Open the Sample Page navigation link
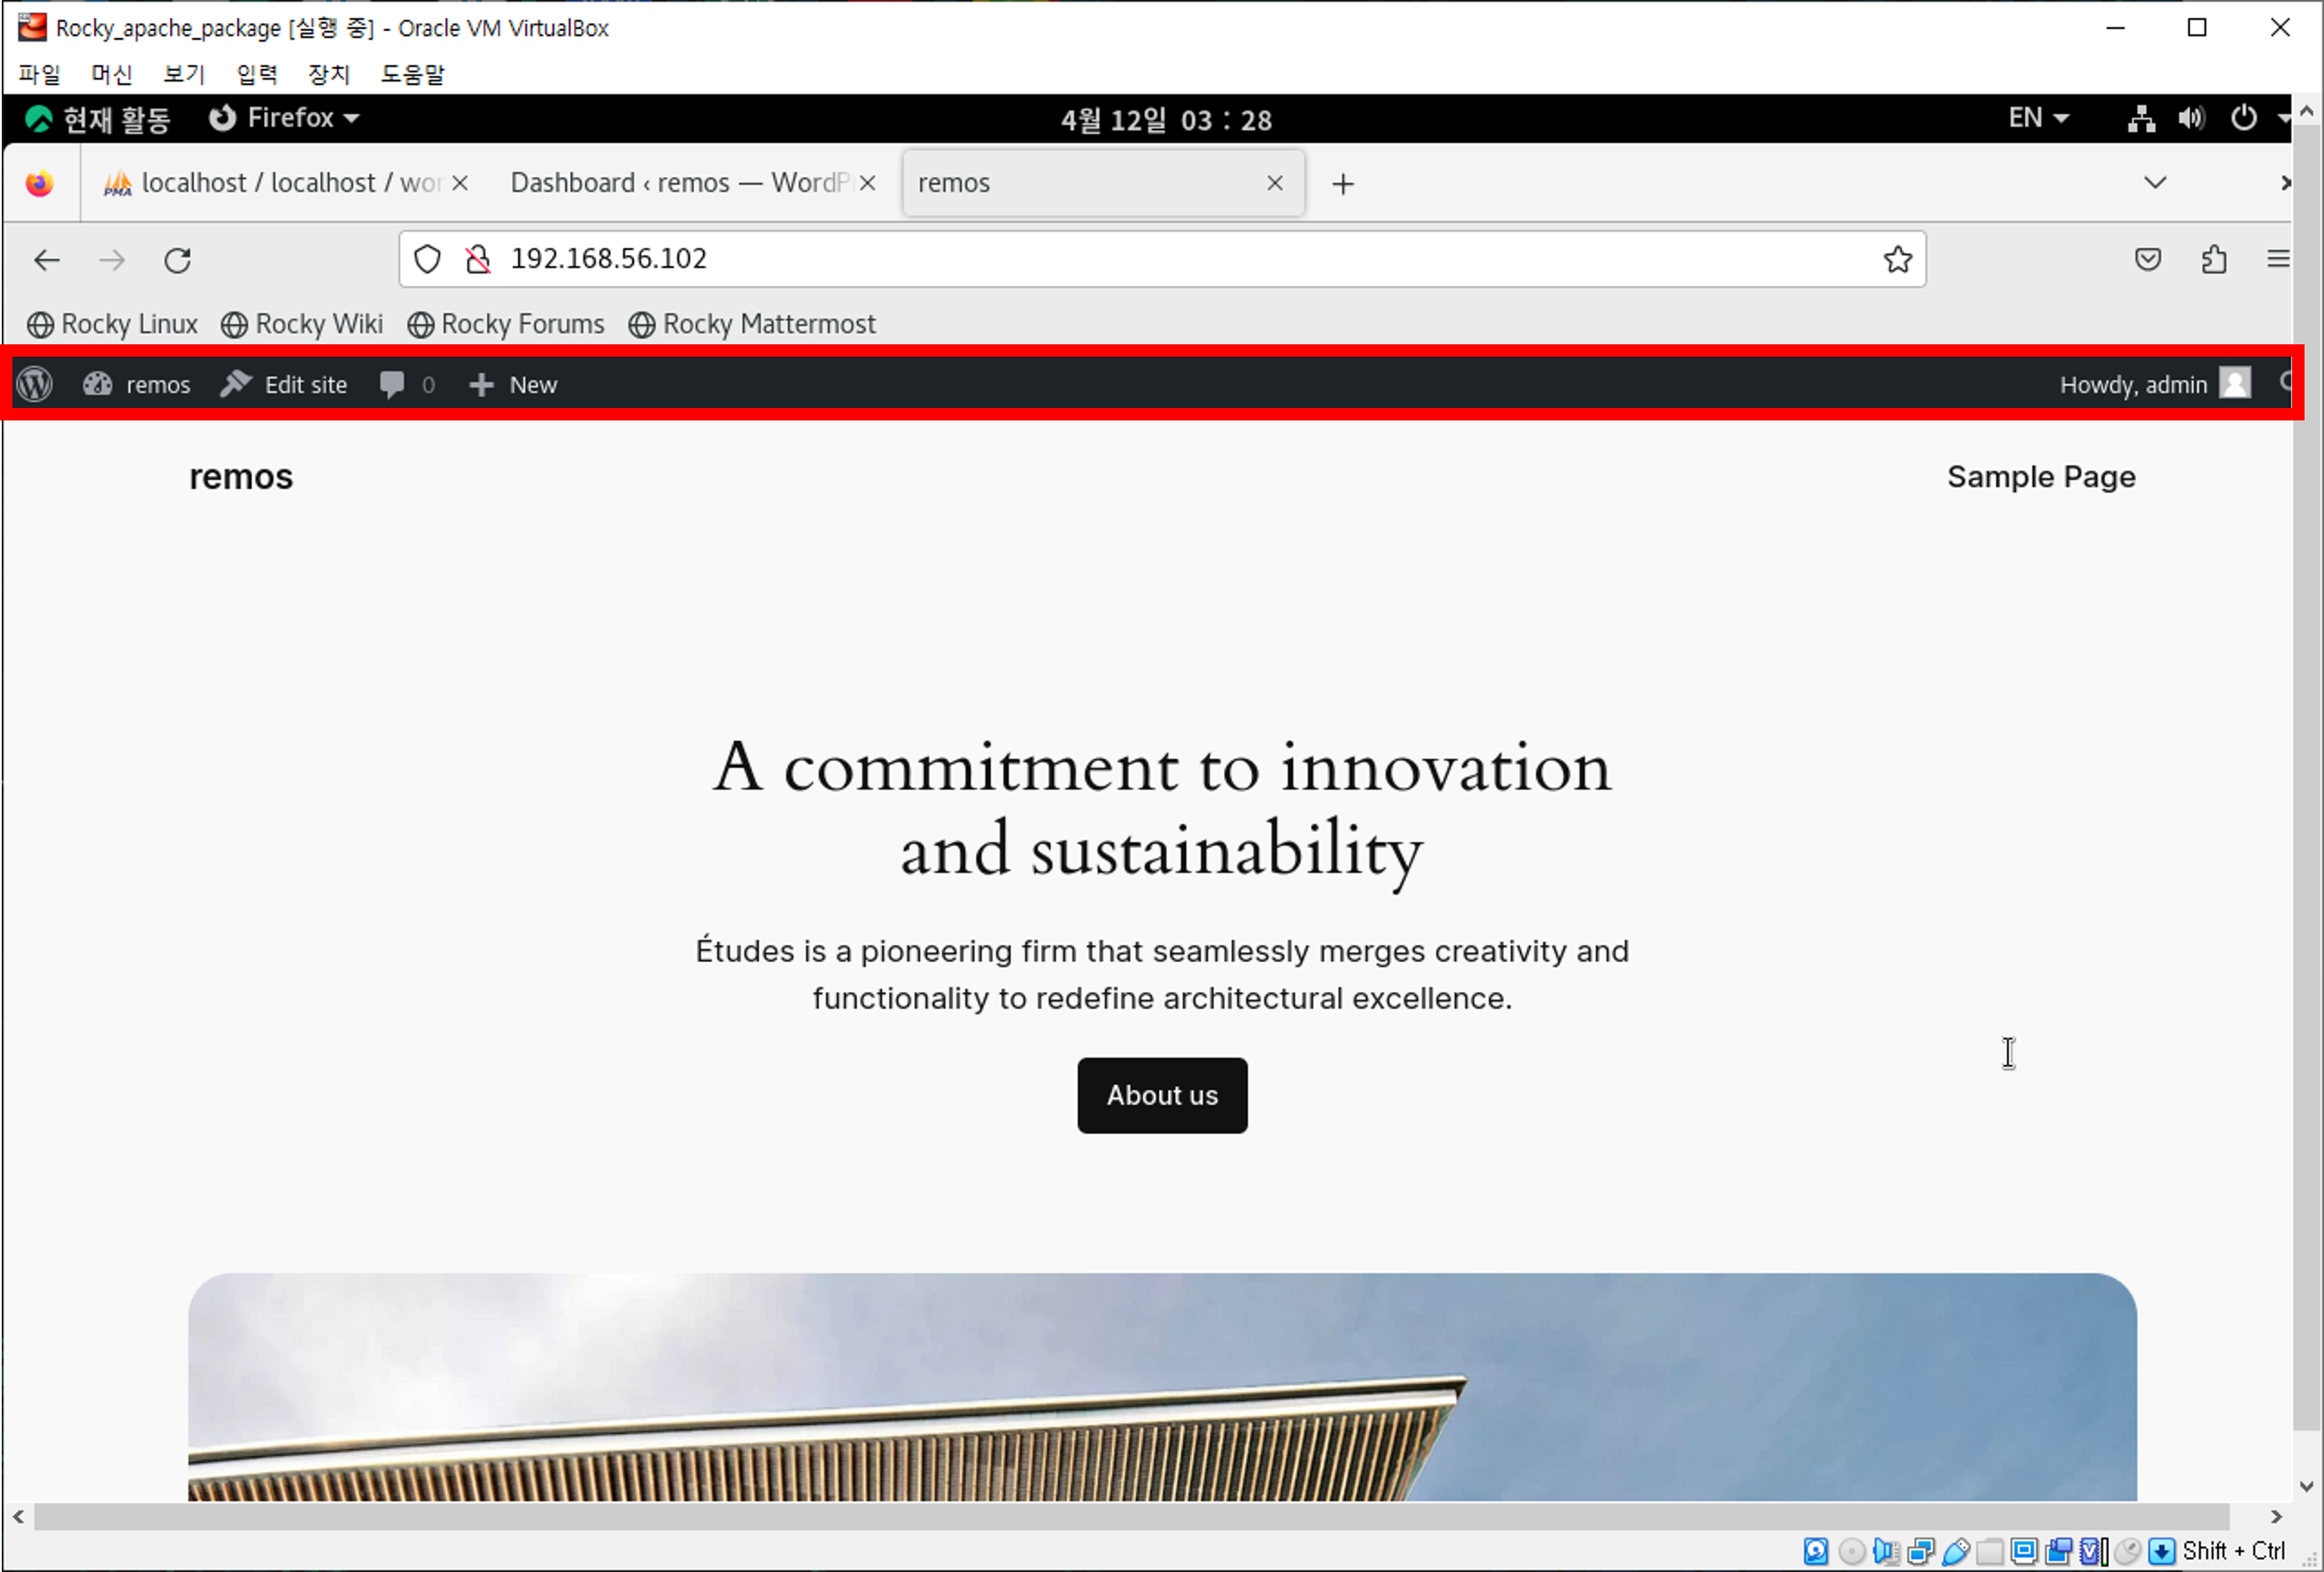The width and height of the screenshot is (2324, 1572). point(2040,477)
